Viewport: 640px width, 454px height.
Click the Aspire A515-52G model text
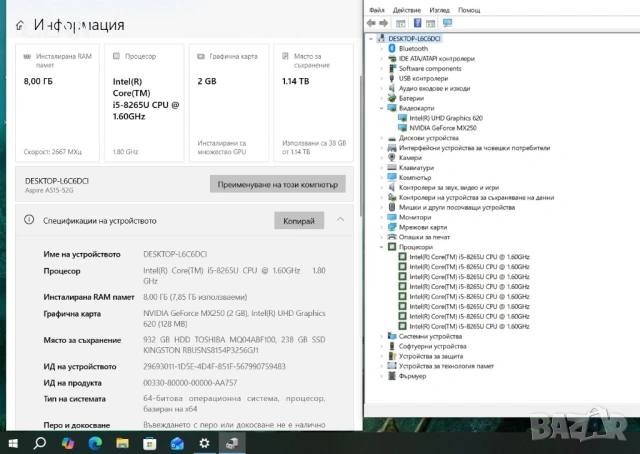tap(49, 190)
